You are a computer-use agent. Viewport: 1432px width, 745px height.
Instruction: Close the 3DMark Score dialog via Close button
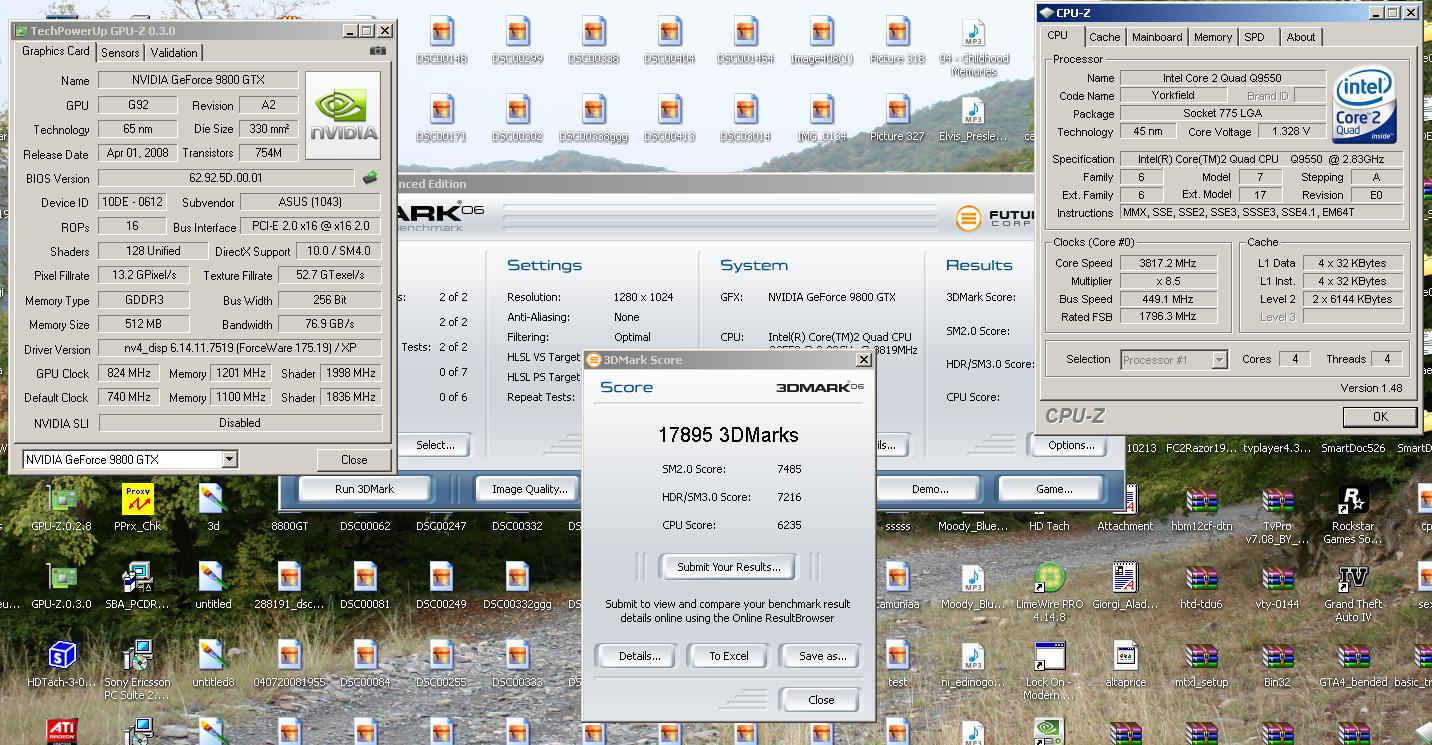pyautogui.click(x=821, y=700)
